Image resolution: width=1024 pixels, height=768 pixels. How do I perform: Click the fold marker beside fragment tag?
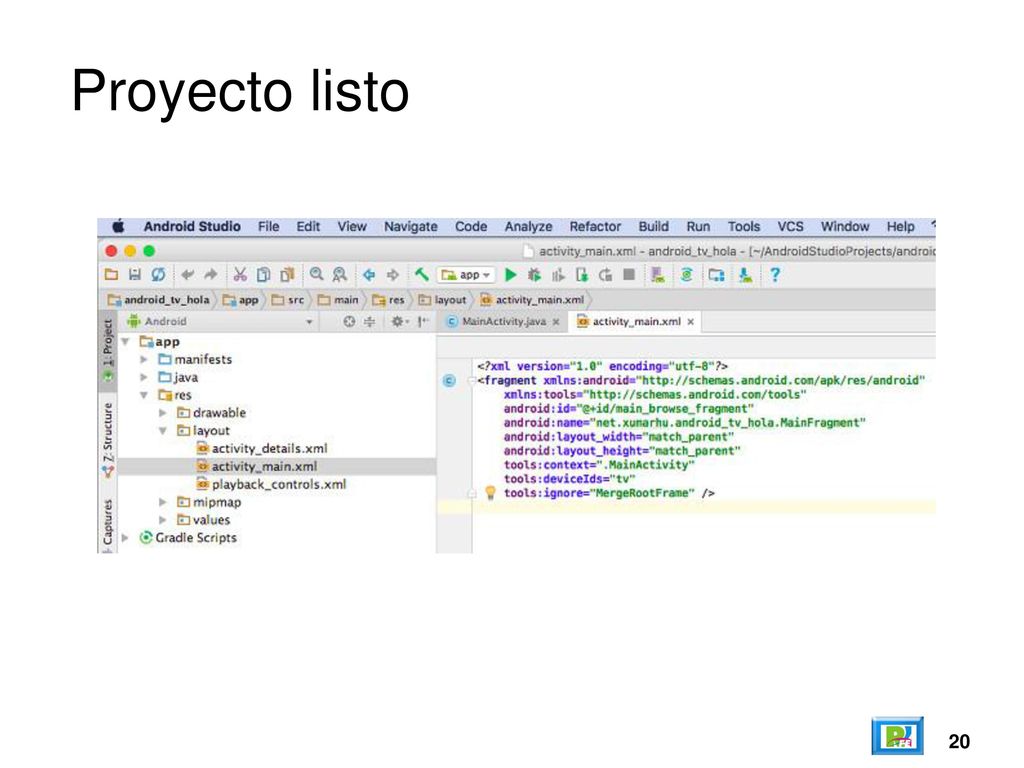tap(472, 381)
